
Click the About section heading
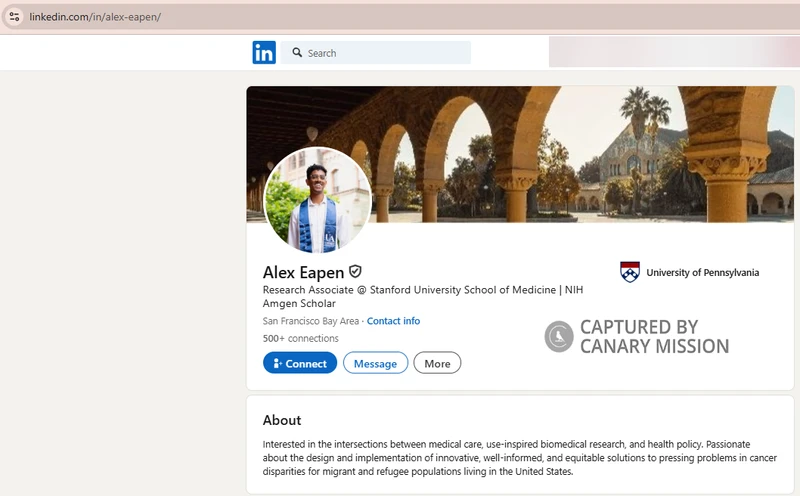point(282,420)
